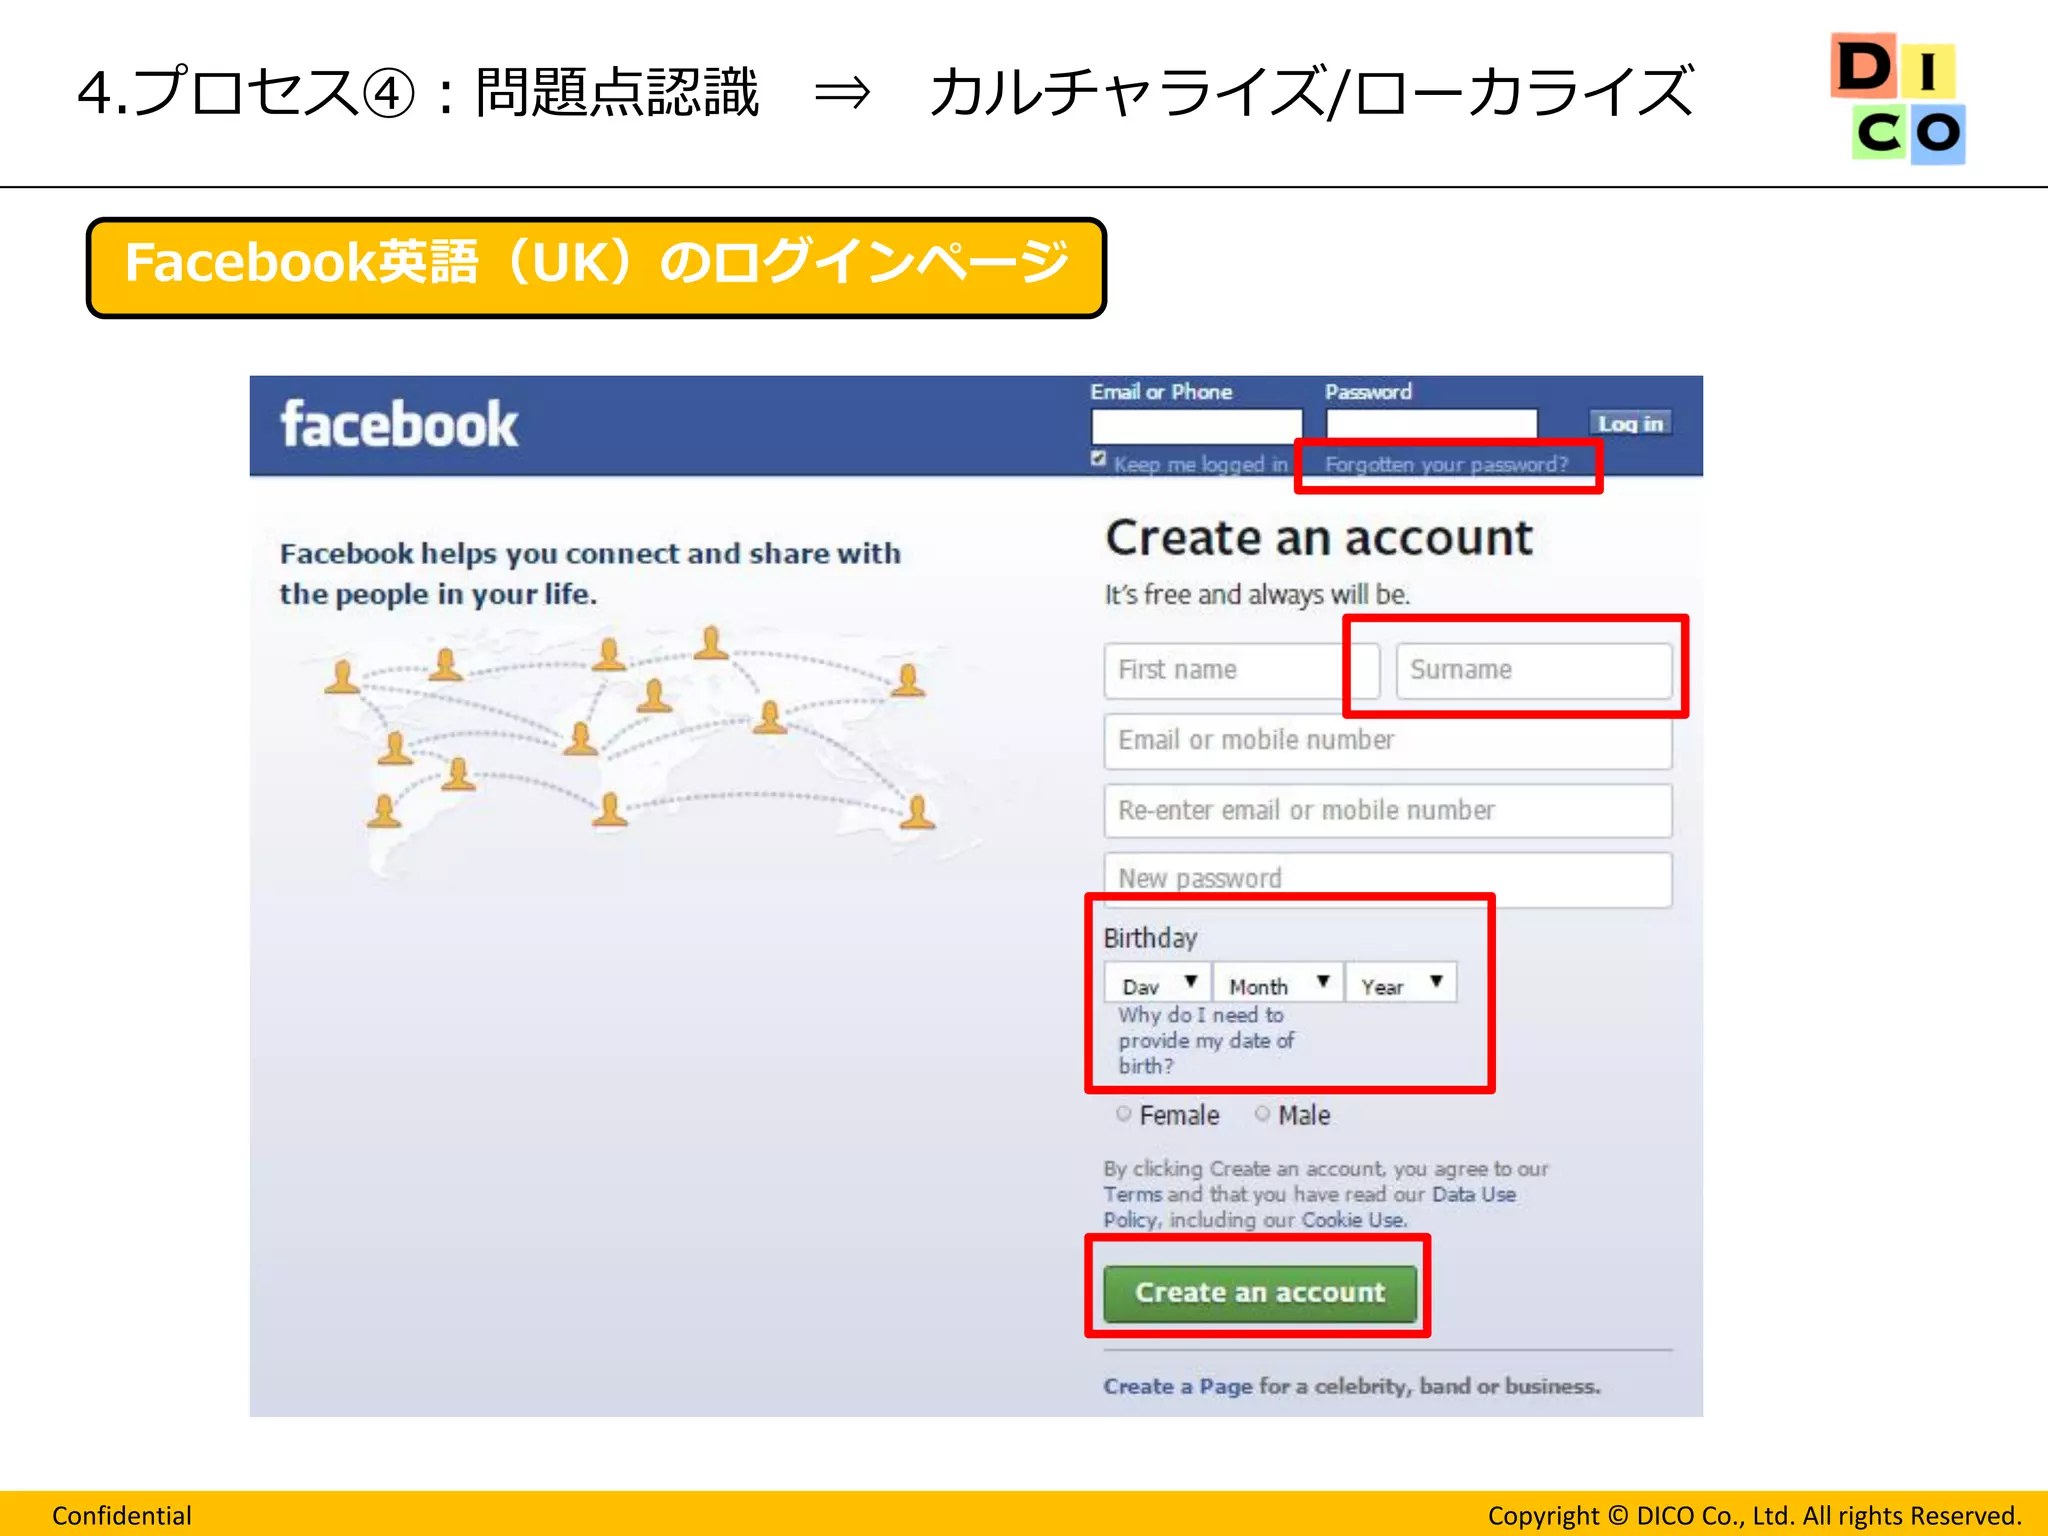Click the 'Confidential' footer text

coord(122,1516)
